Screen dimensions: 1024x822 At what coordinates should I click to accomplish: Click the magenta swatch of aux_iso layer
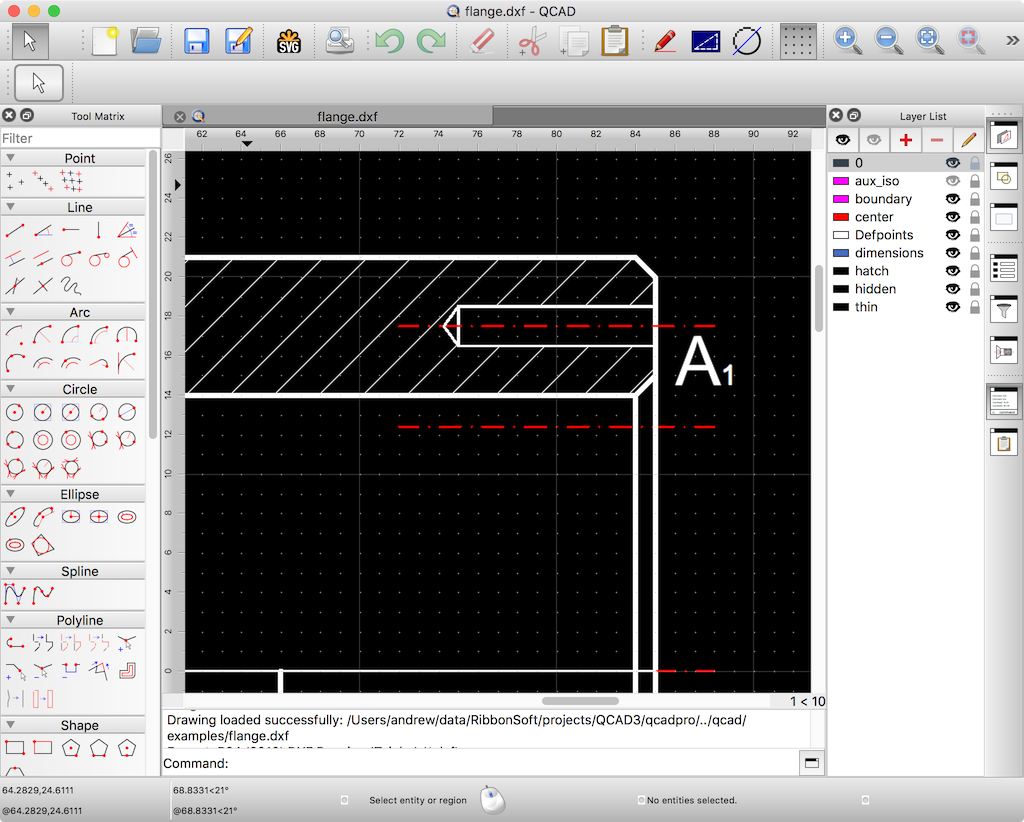click(x=840, y=181)
